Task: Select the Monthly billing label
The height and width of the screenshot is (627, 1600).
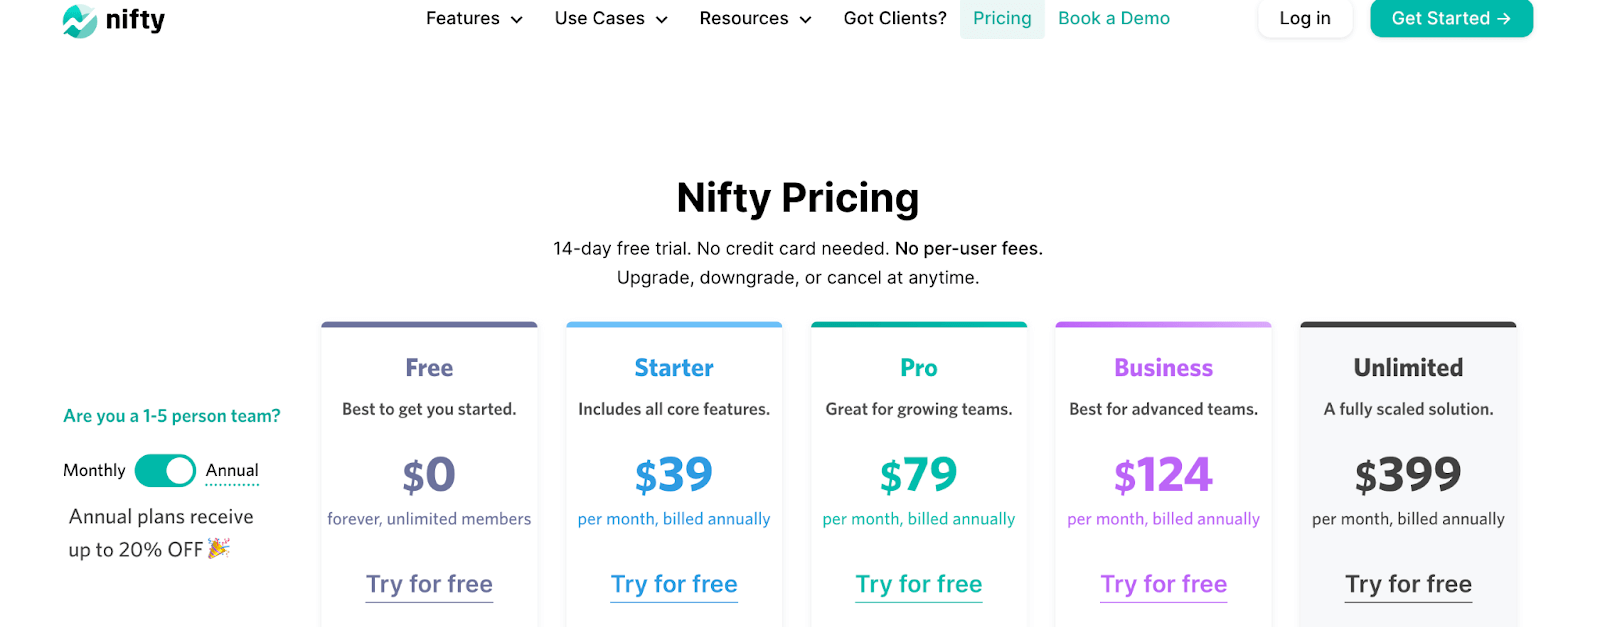Action: [94, 470]
